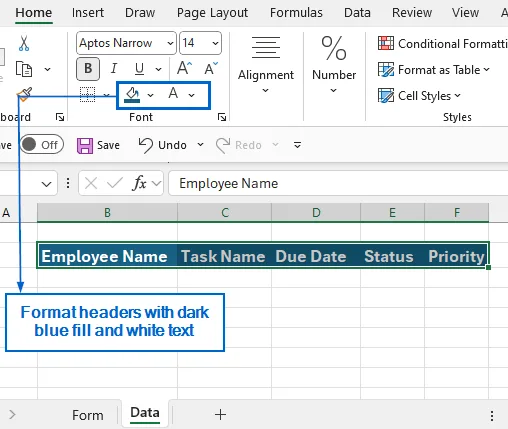Click the Redo arrow
Viewport: 508px width, 429px height.
tap(223, 145)
